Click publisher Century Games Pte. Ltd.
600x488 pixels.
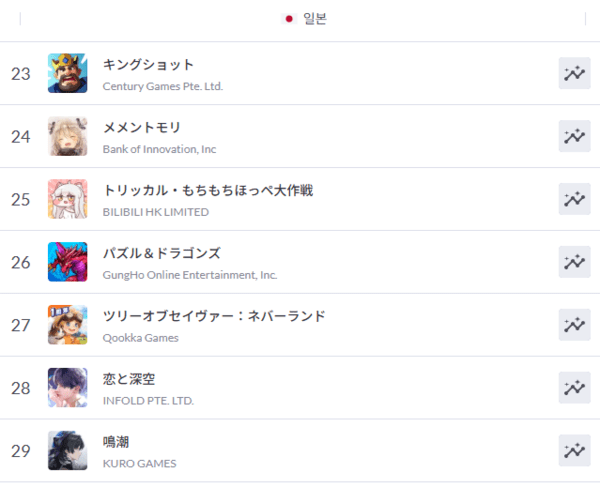[163, 86]
